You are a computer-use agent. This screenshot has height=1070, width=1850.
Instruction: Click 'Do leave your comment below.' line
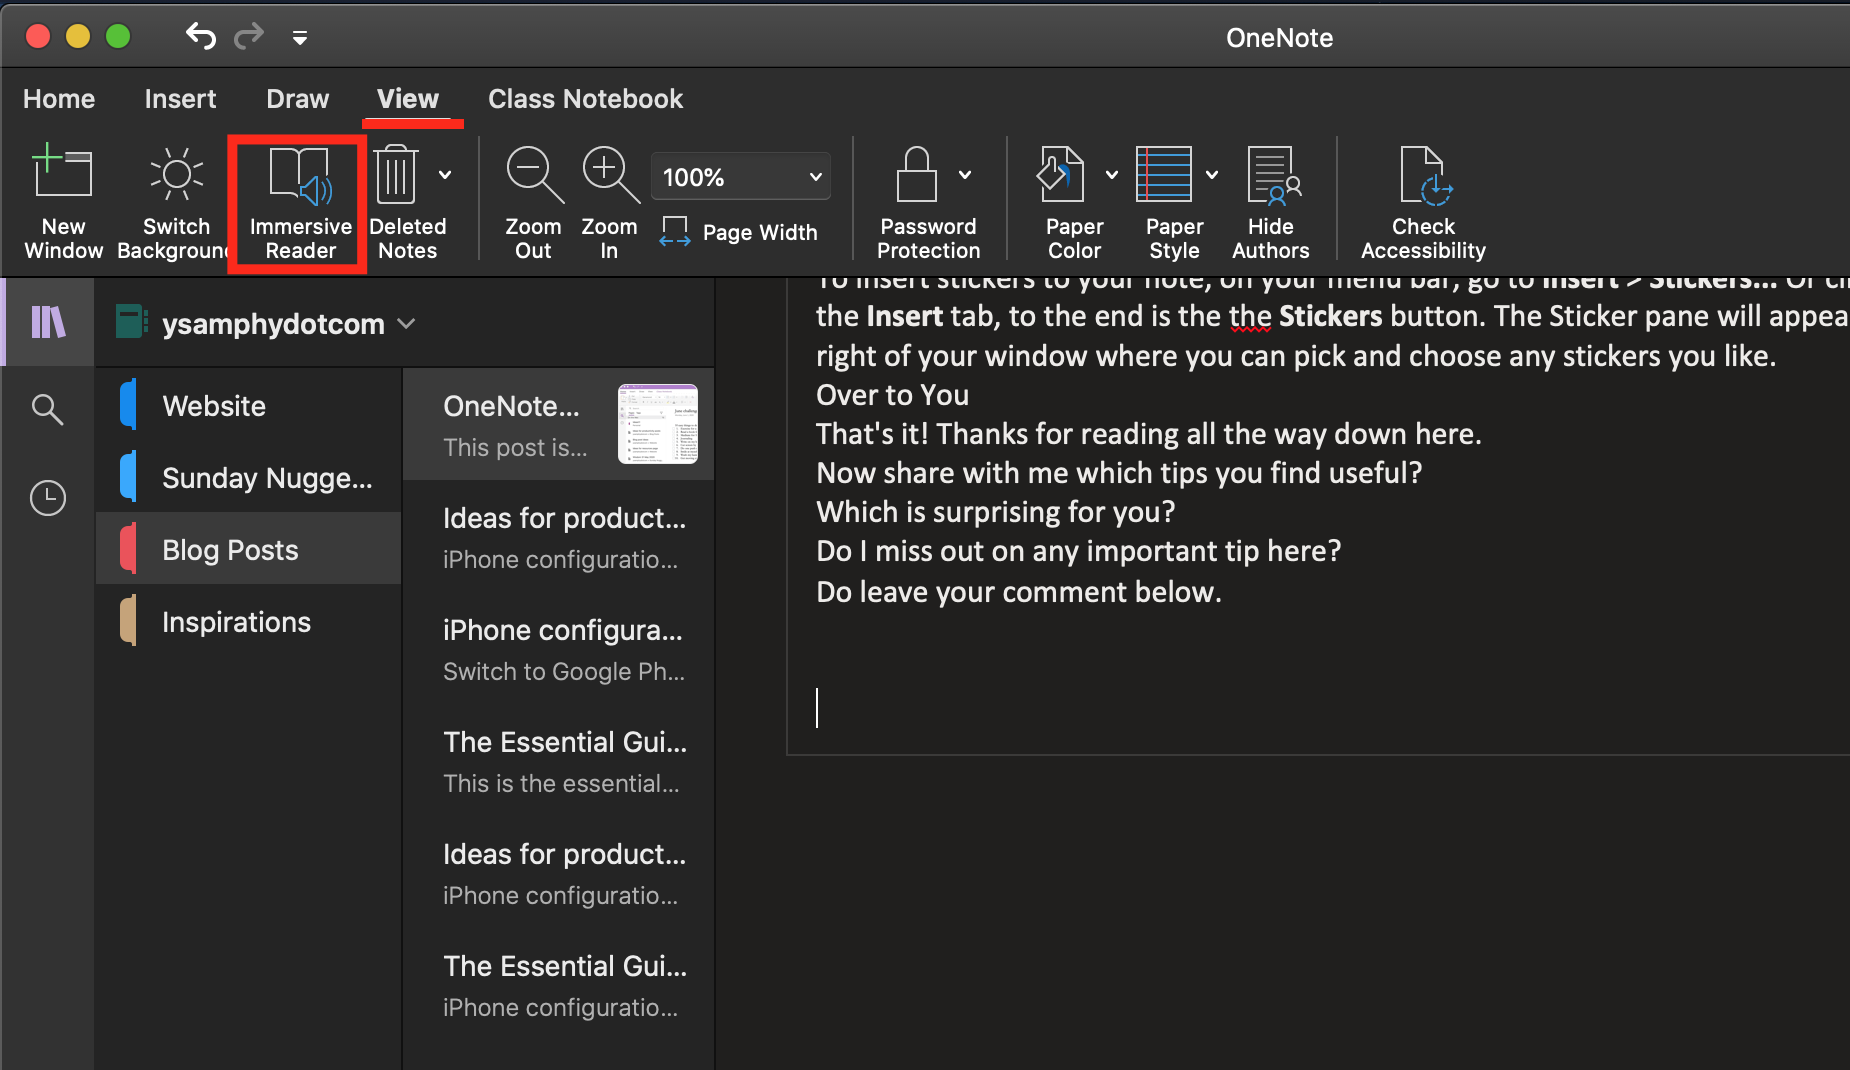click(x=1019, y=592)
